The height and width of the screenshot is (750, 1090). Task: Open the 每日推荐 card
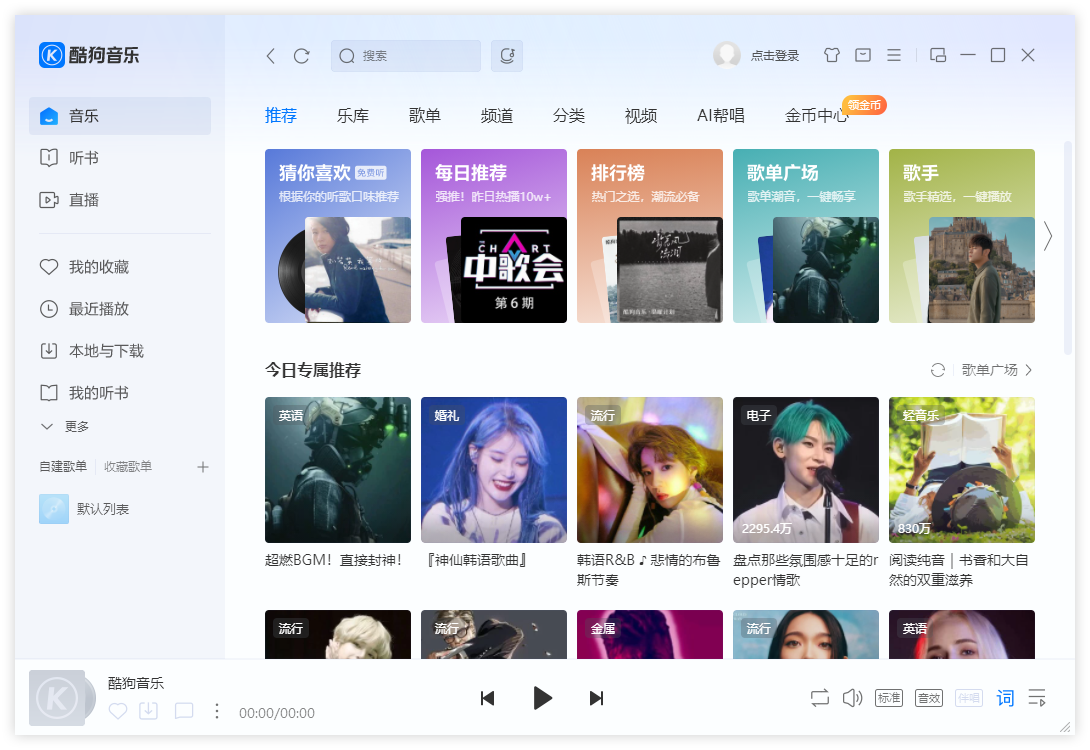click(494, 236)
